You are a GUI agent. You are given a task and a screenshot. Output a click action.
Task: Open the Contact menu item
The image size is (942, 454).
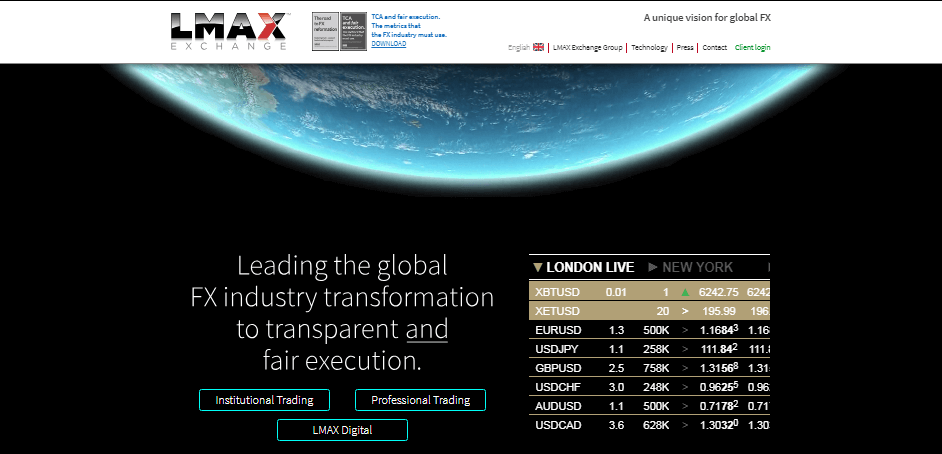(x=715, y=47)
